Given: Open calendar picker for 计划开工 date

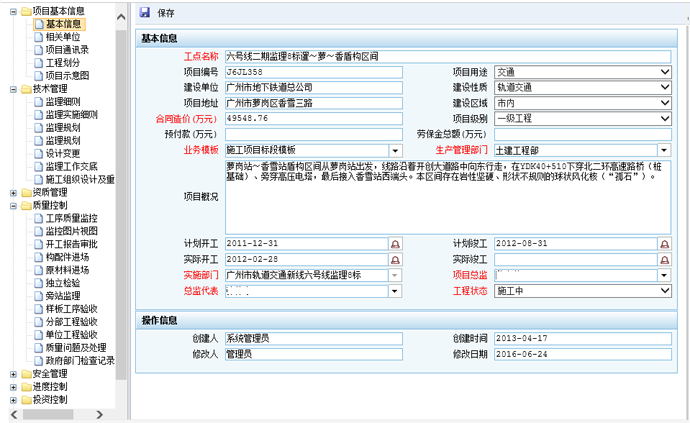Looking at the screenshot, I should click(395, 244).
